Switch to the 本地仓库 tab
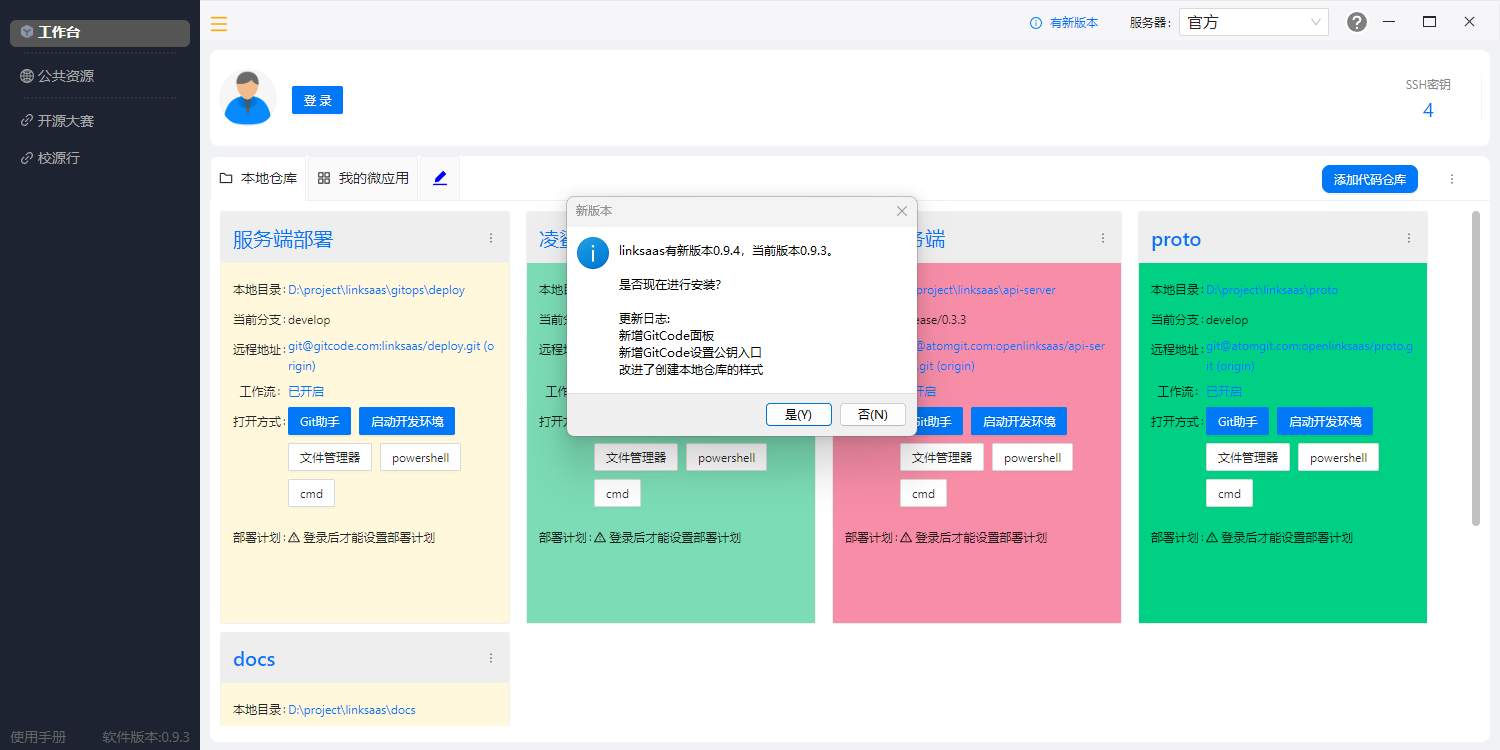The height and width of the screenshot is (750, 1500). tap(259, 178)
